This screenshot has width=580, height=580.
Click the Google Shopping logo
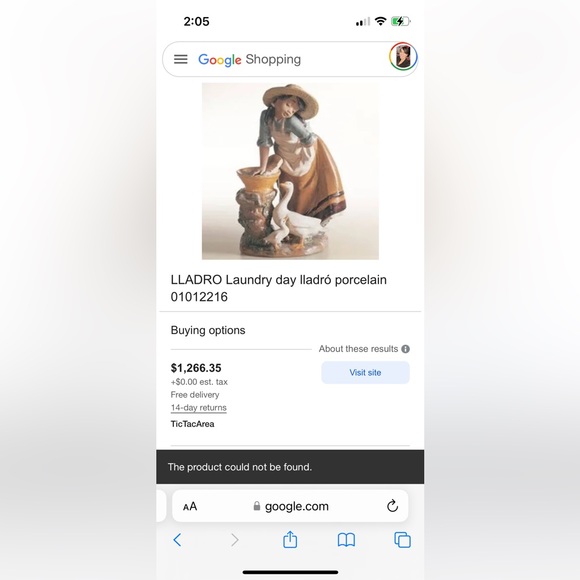[250, 60]
